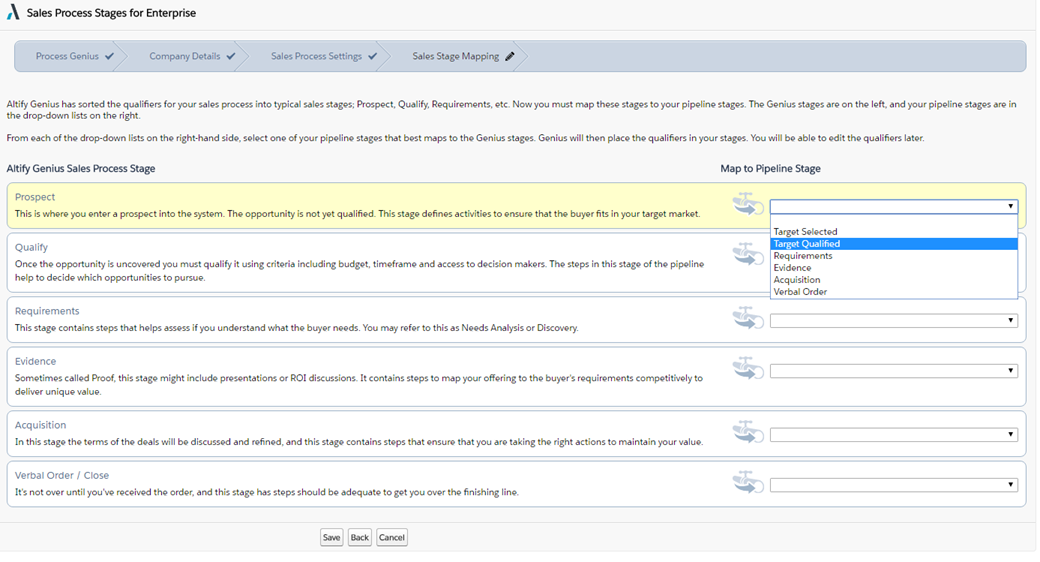The height and width of the screenshot is (562, 1040).
Task: Click the checkmark beside Company Details step
Action: [231, 56]
